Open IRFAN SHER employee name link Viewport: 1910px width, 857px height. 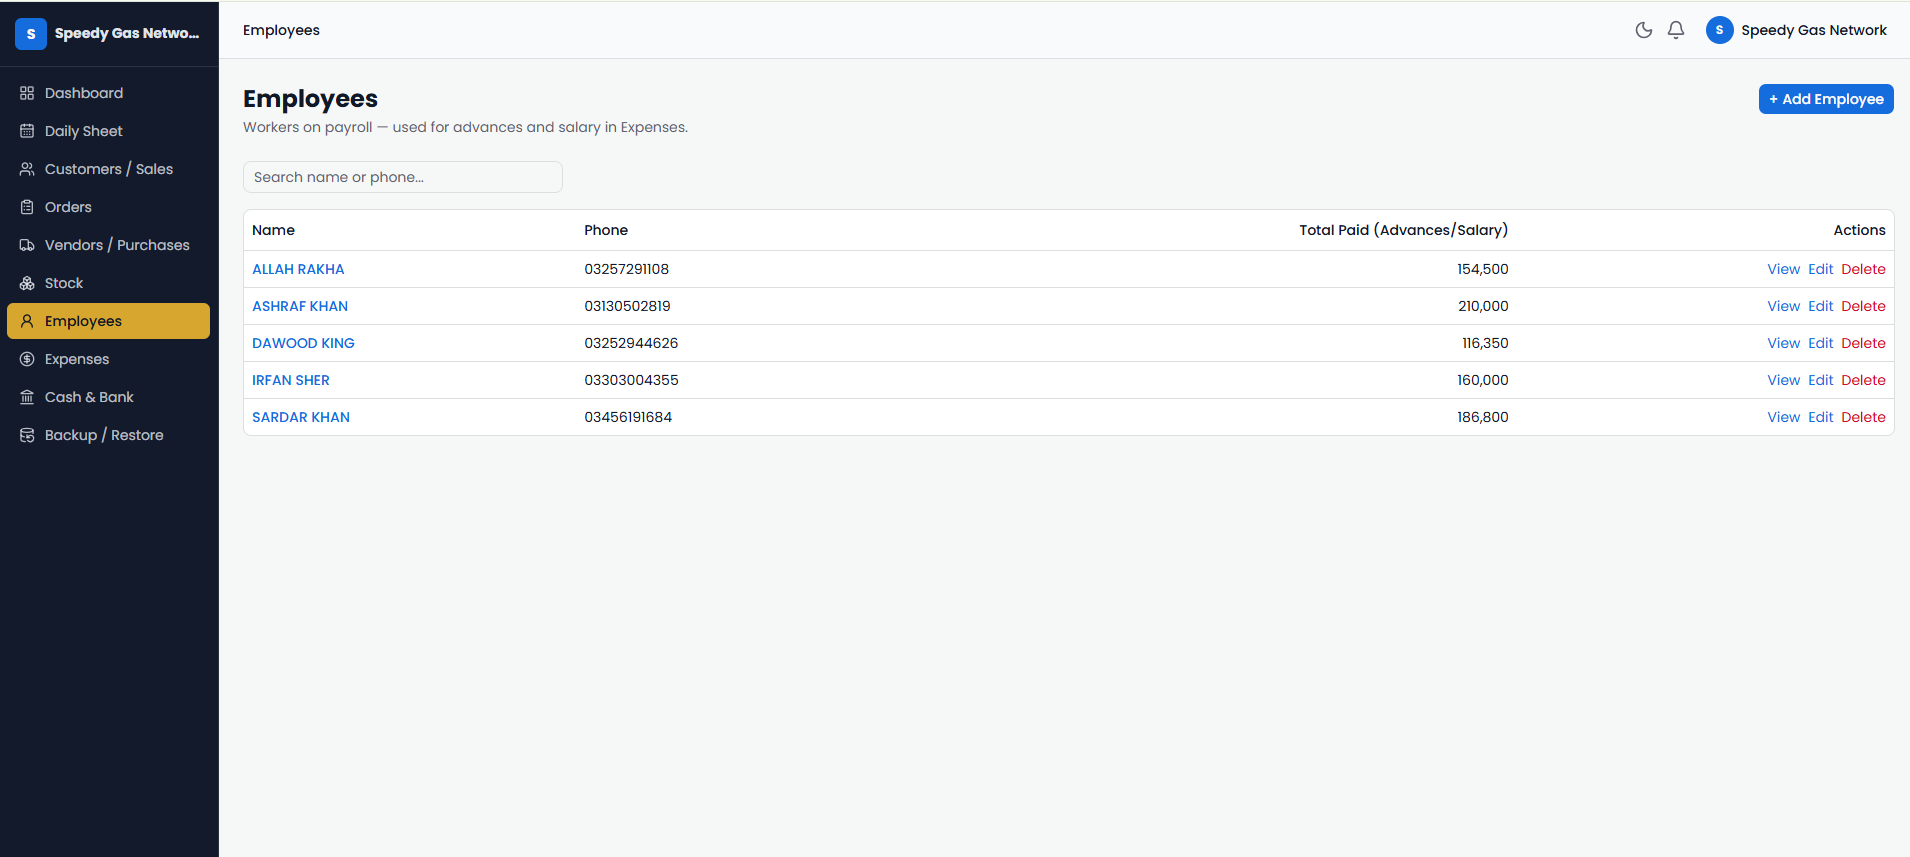(x=291, y=380)
